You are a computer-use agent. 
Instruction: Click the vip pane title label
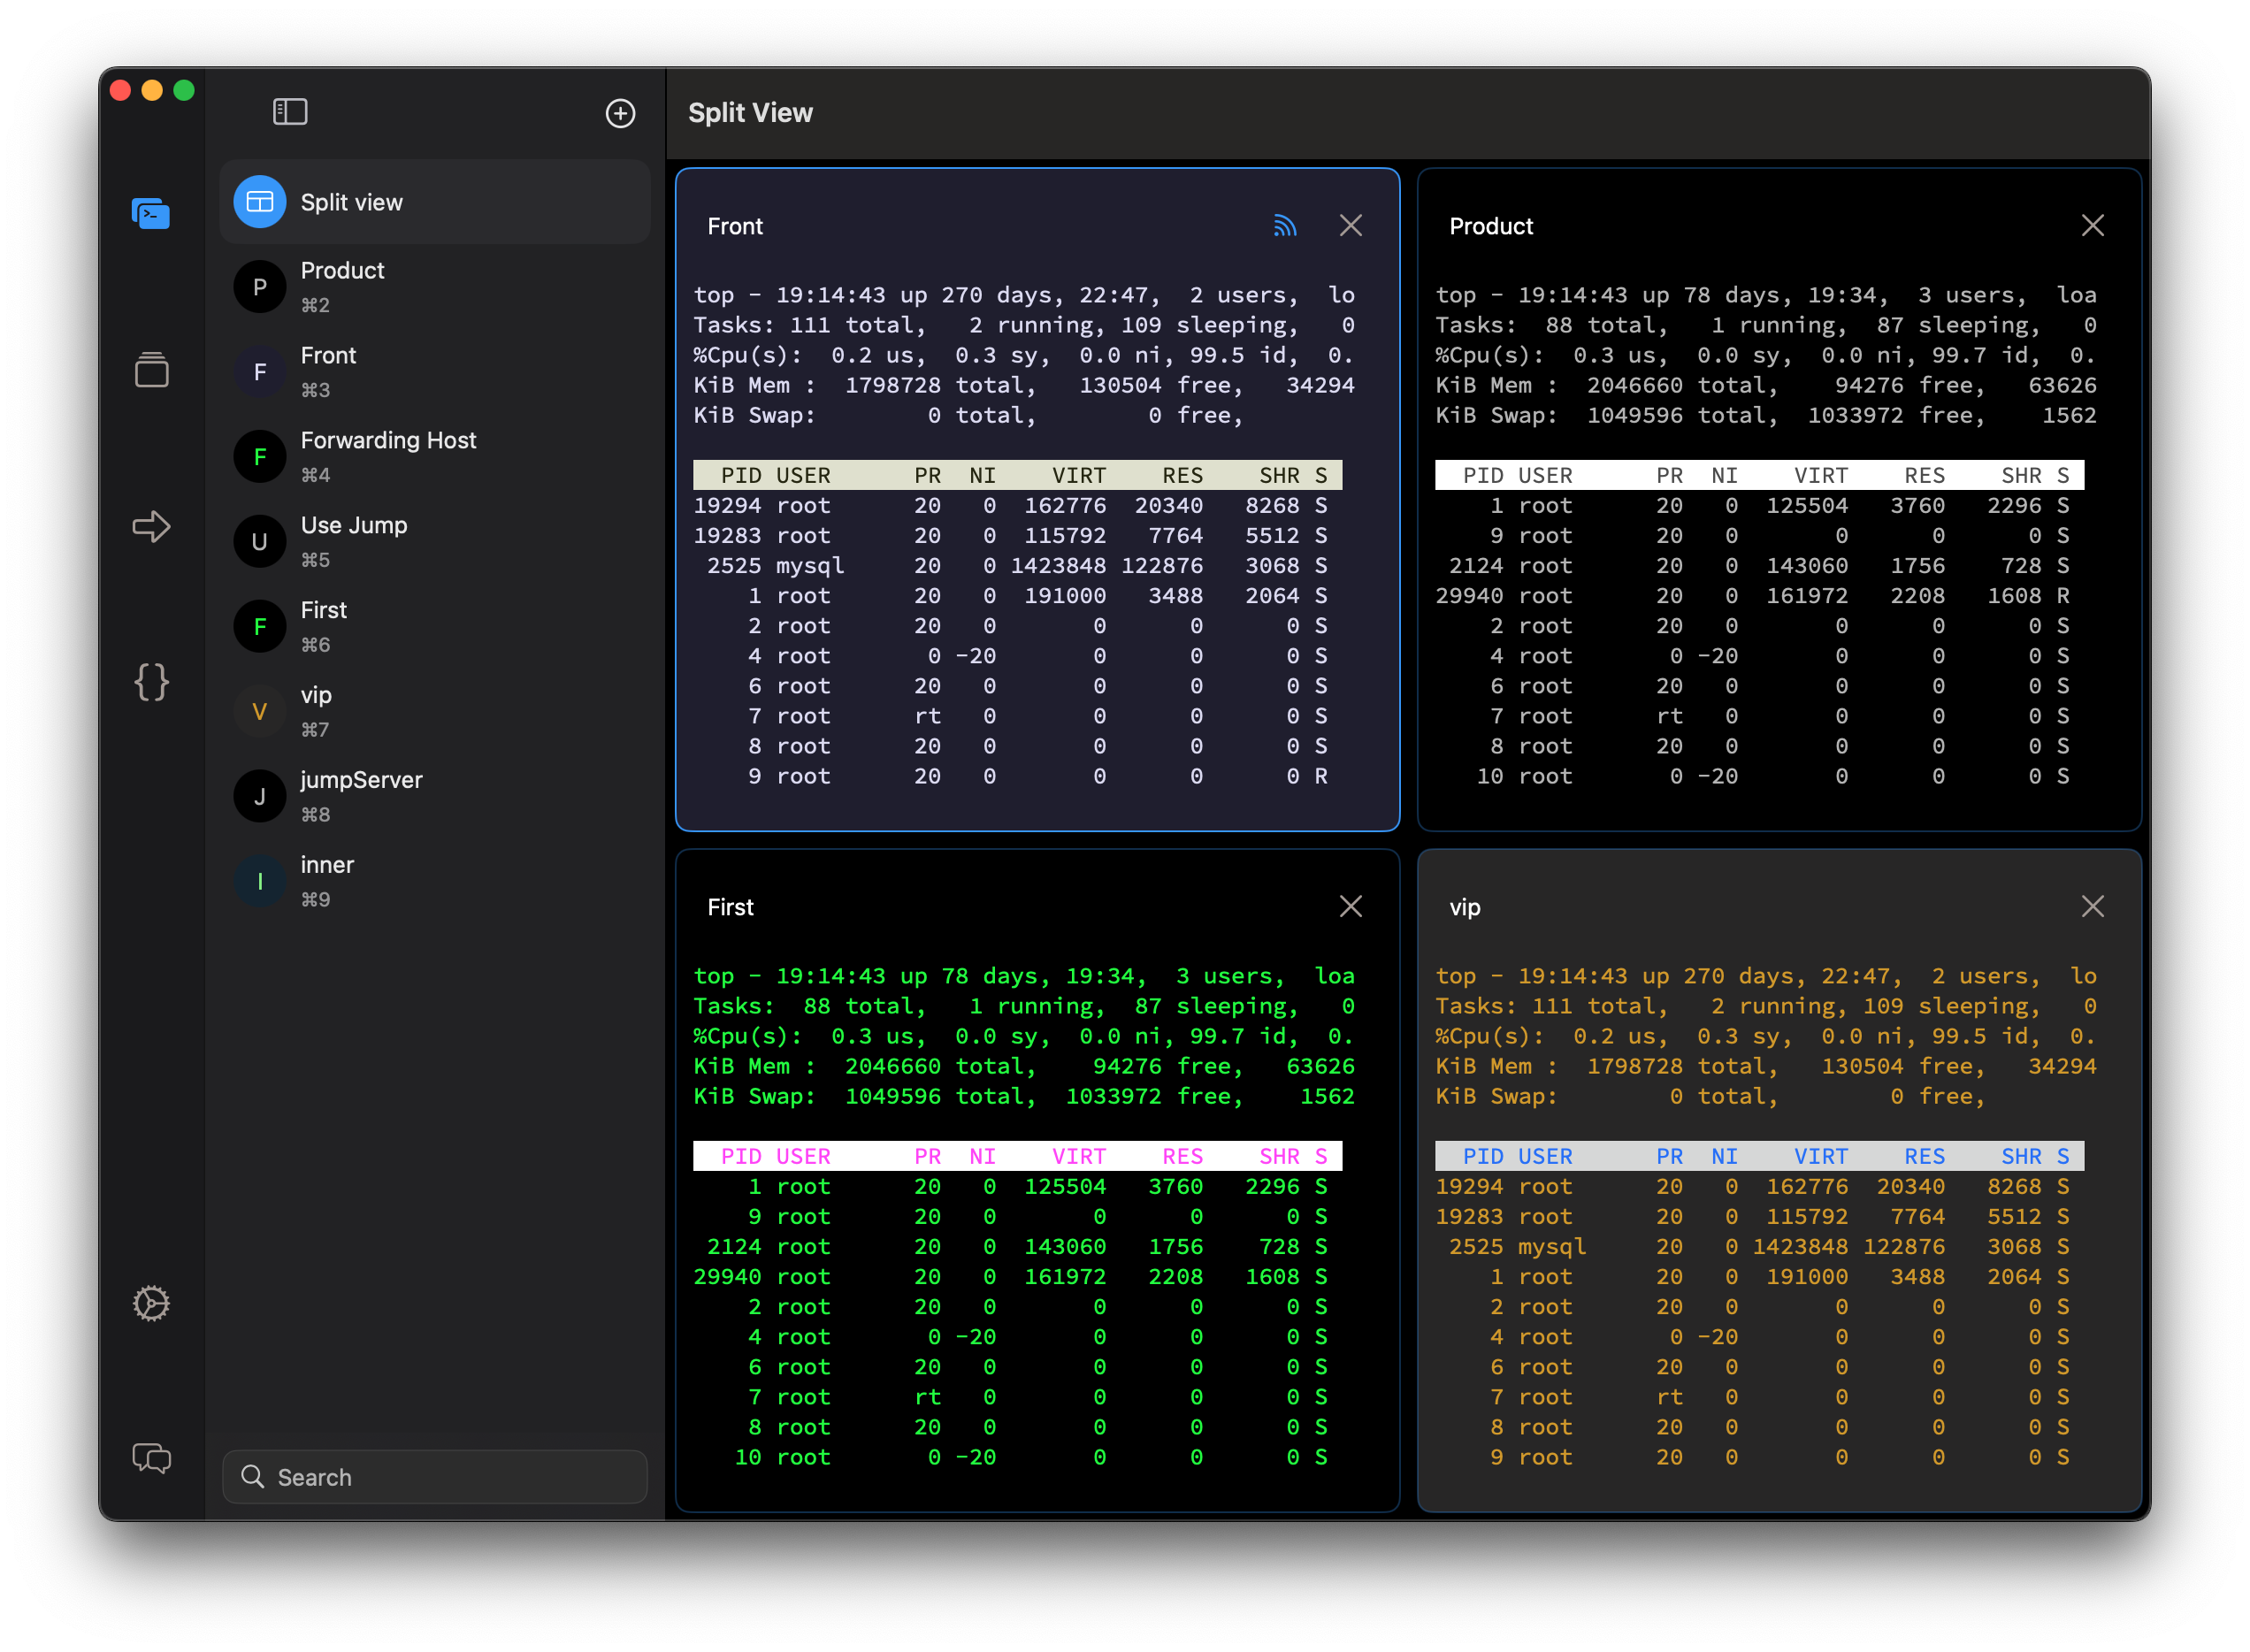pyautogui.click(x=1464, y=908)
